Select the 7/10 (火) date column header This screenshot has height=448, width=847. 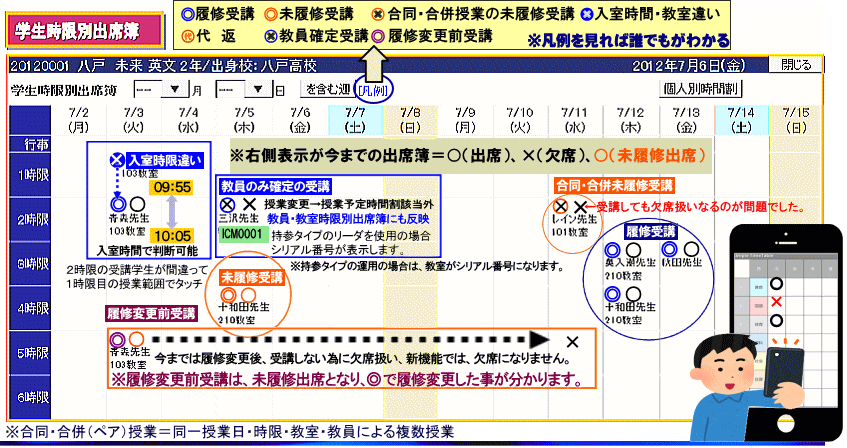click(520, 120)
